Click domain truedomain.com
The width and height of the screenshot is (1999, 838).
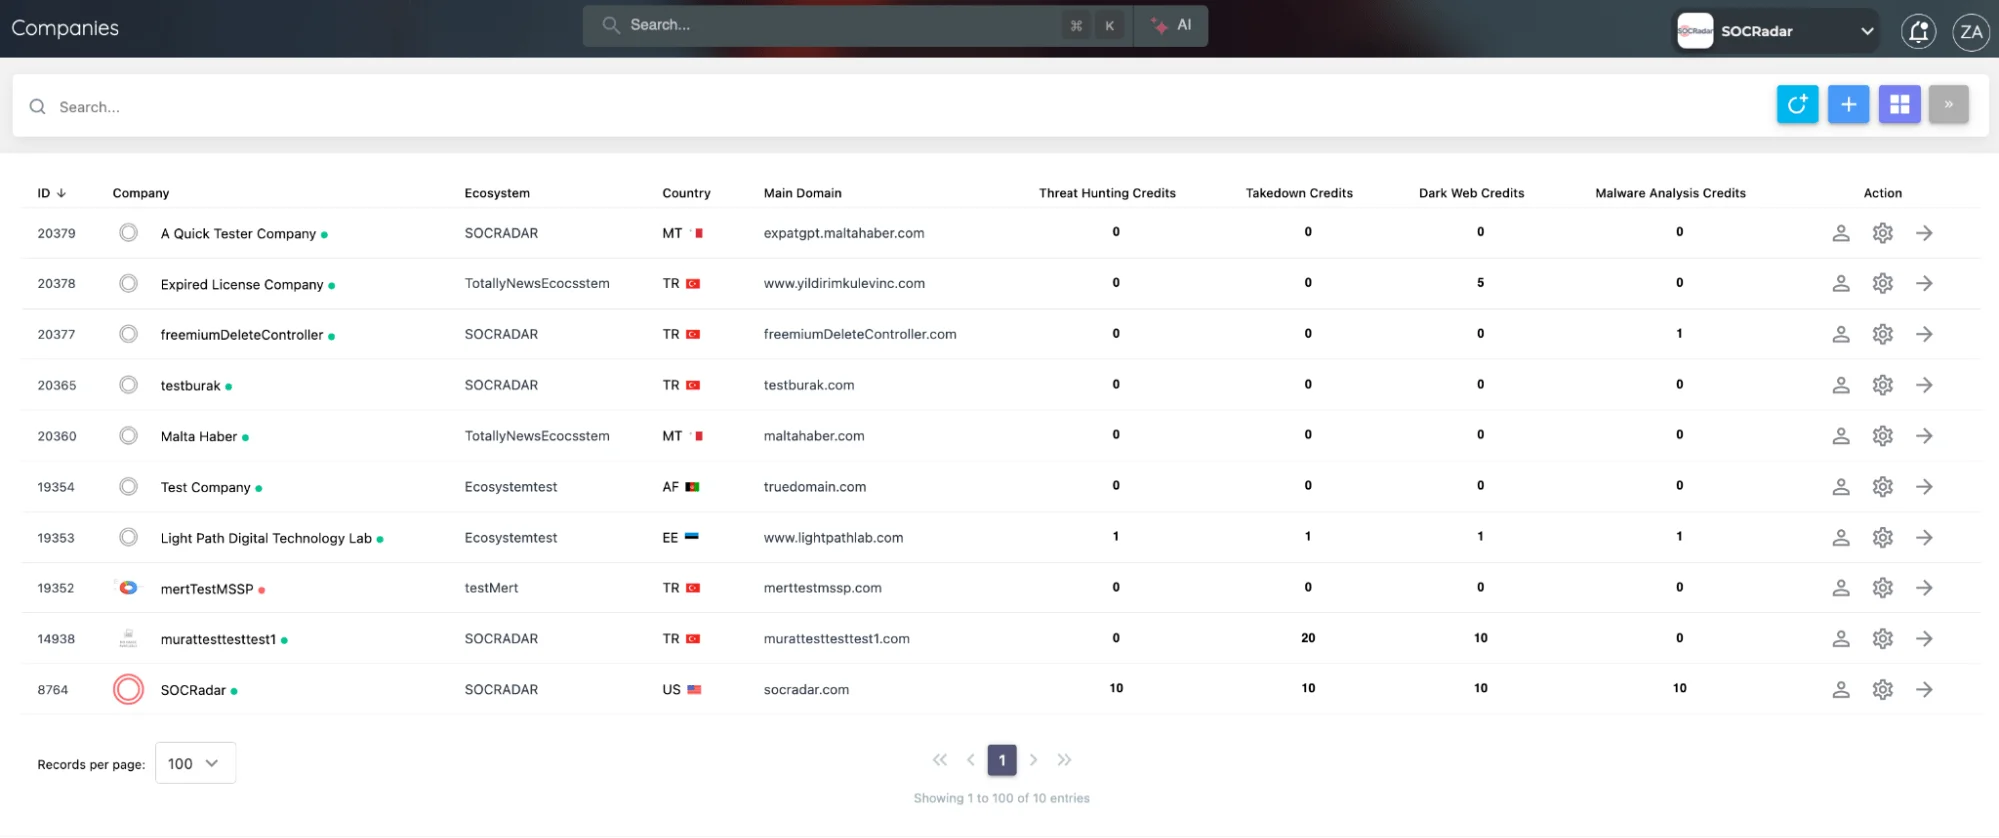[815, 487]
